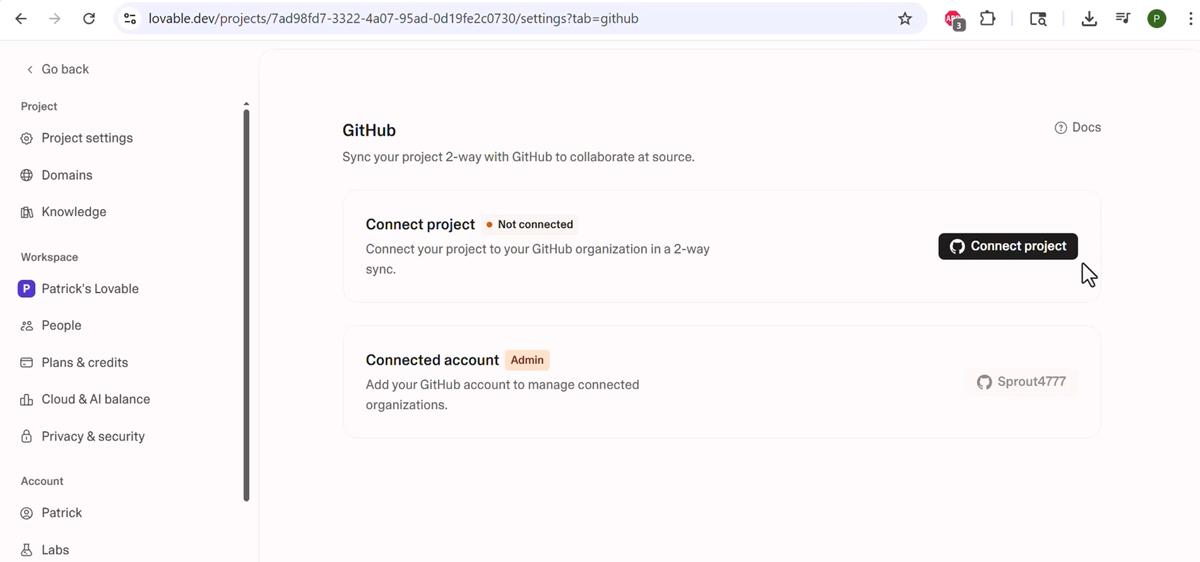The width and height of the screenshot is (1200, 562).
Task: Click the sidebar vertical scrollbar
Action: point(246,305)
